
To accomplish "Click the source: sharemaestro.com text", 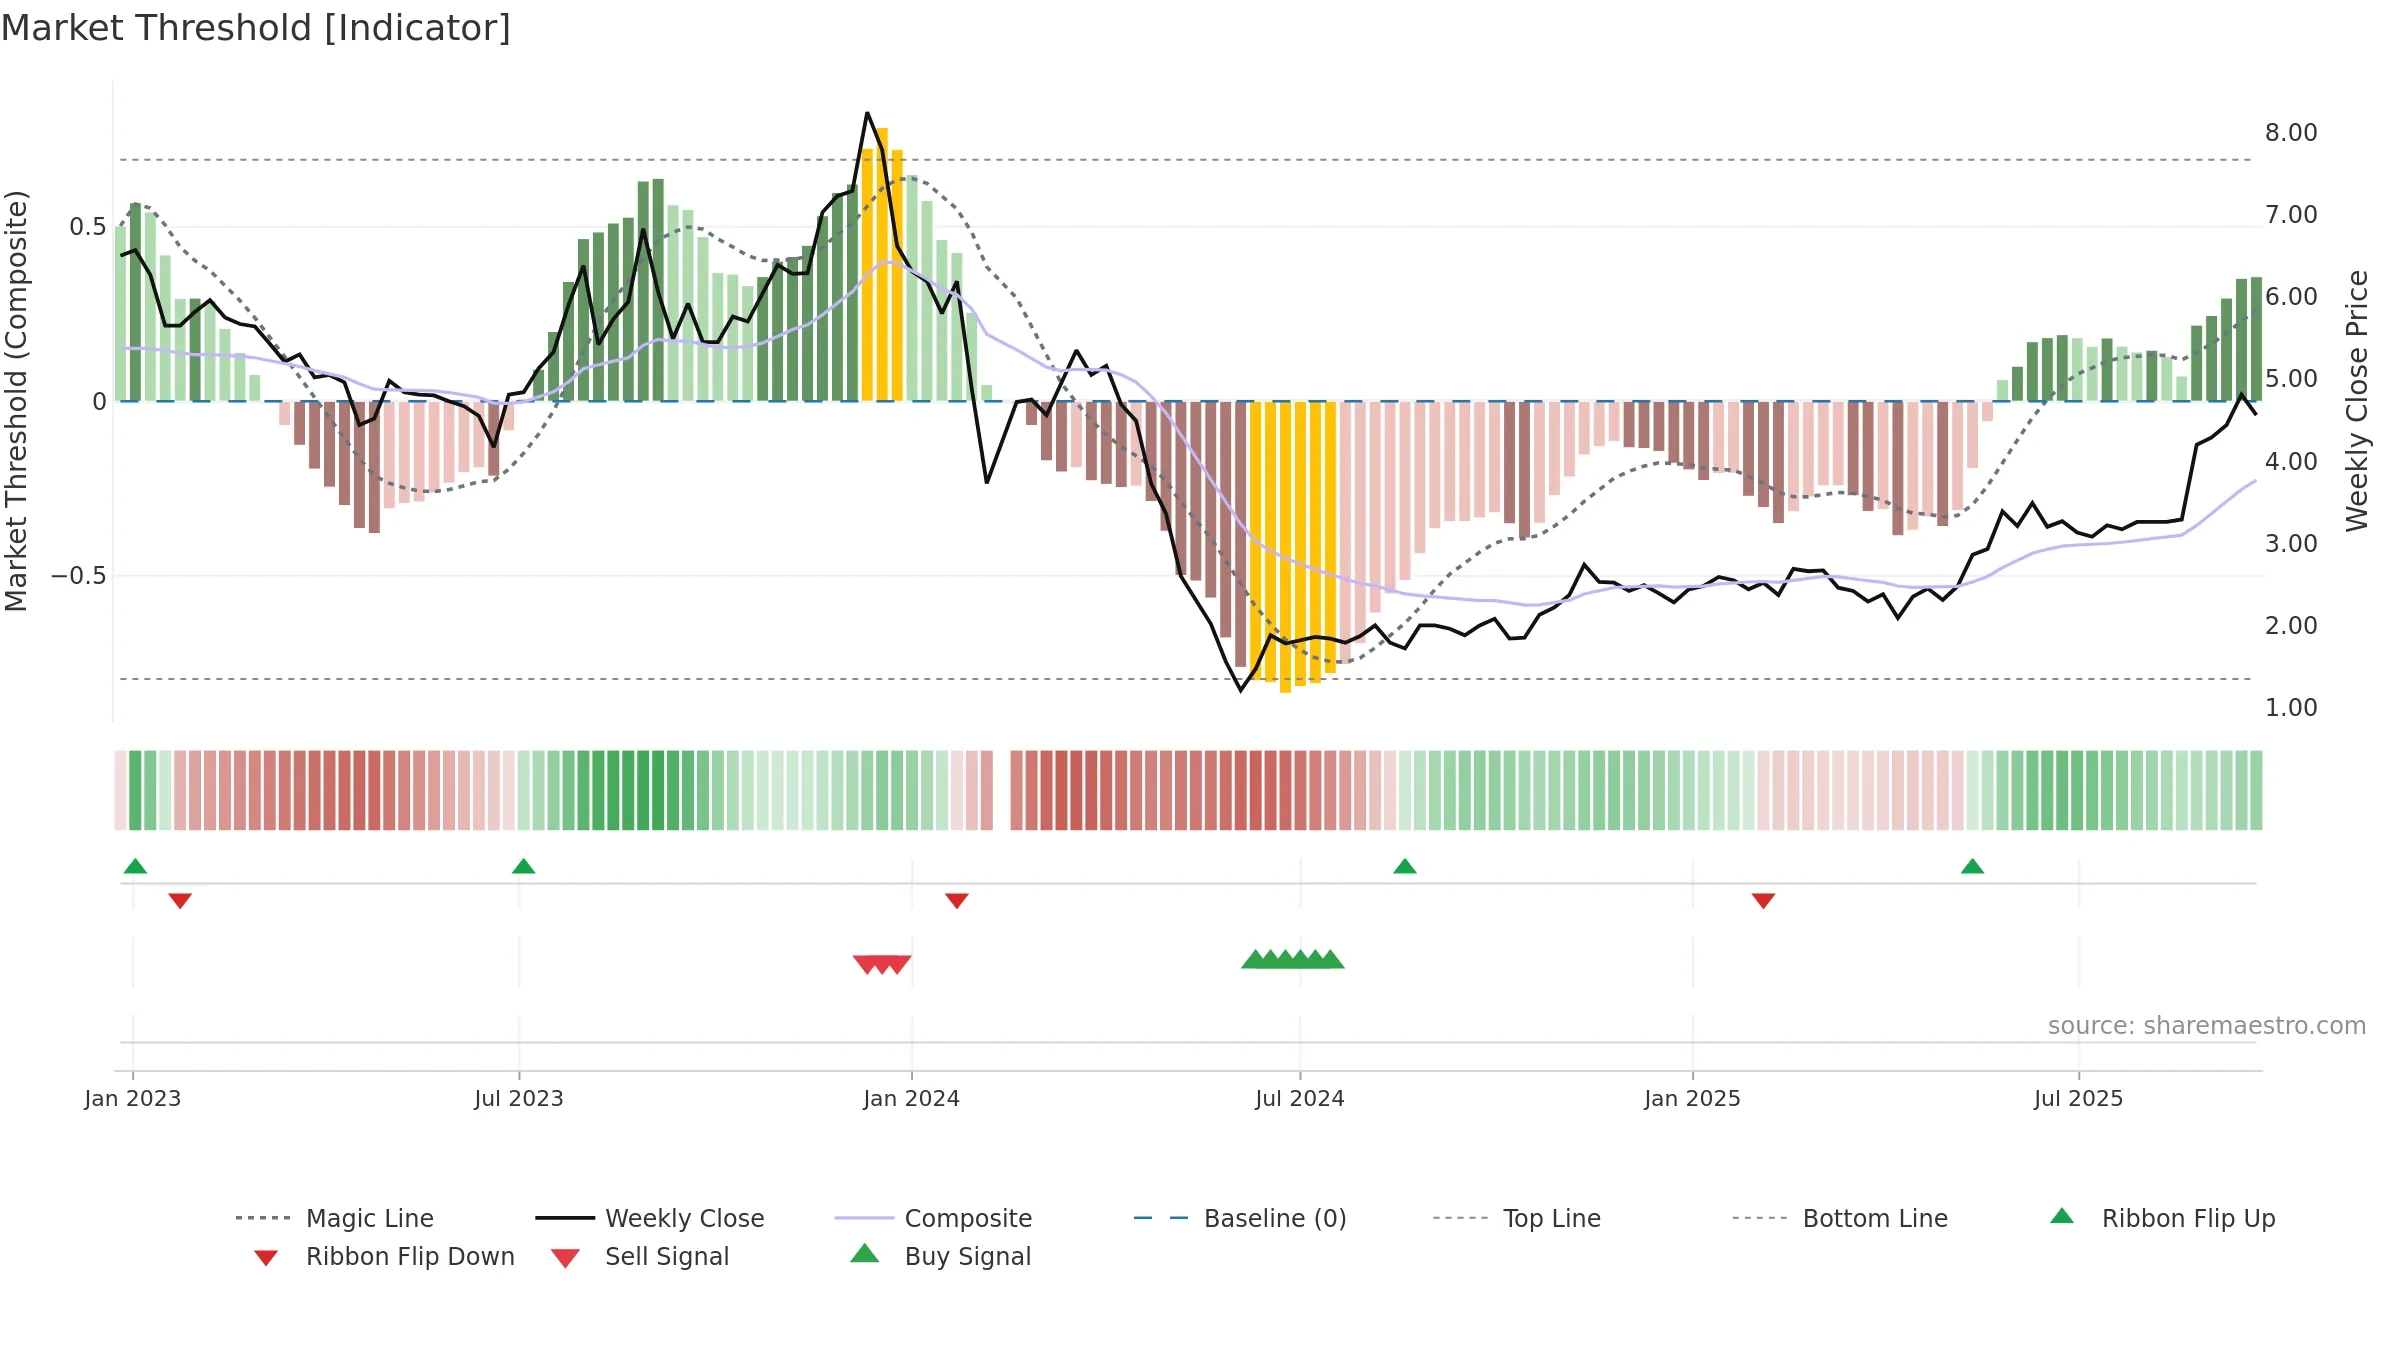I will coord(2206,1026).
